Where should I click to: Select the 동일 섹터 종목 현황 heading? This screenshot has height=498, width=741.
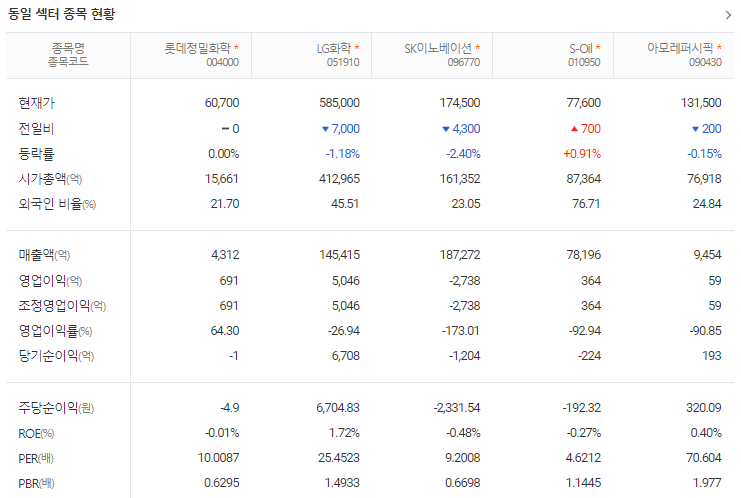click(x=61, y=14)
